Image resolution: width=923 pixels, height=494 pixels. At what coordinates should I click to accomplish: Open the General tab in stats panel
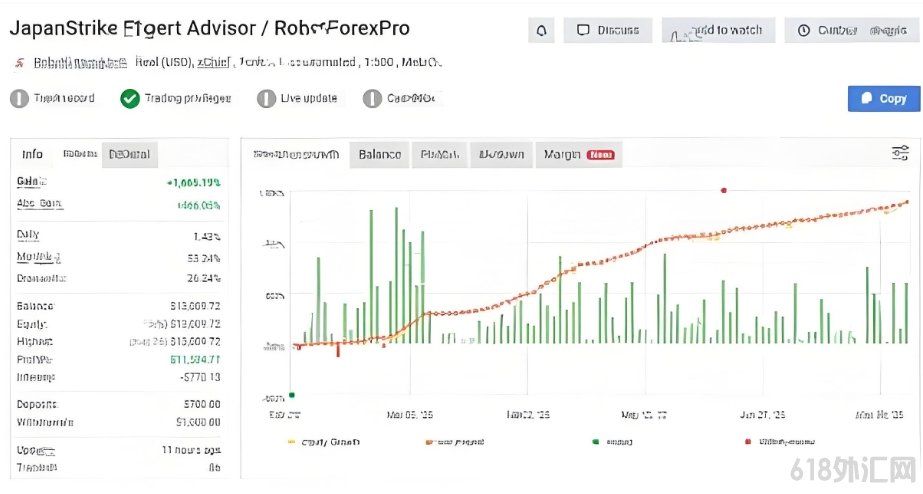(x=130, y=154)
